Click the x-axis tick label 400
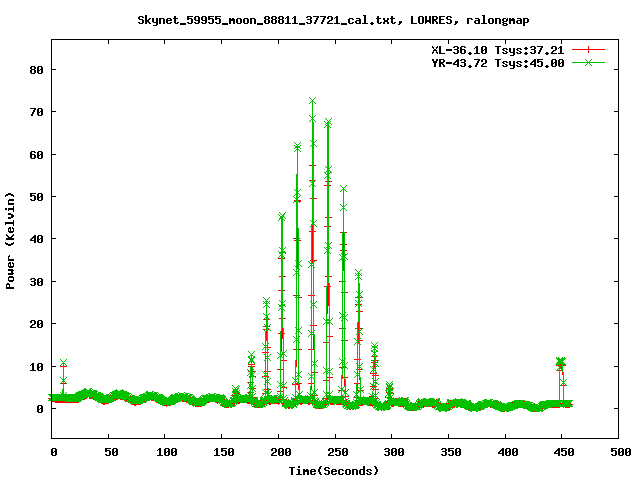 508,452
